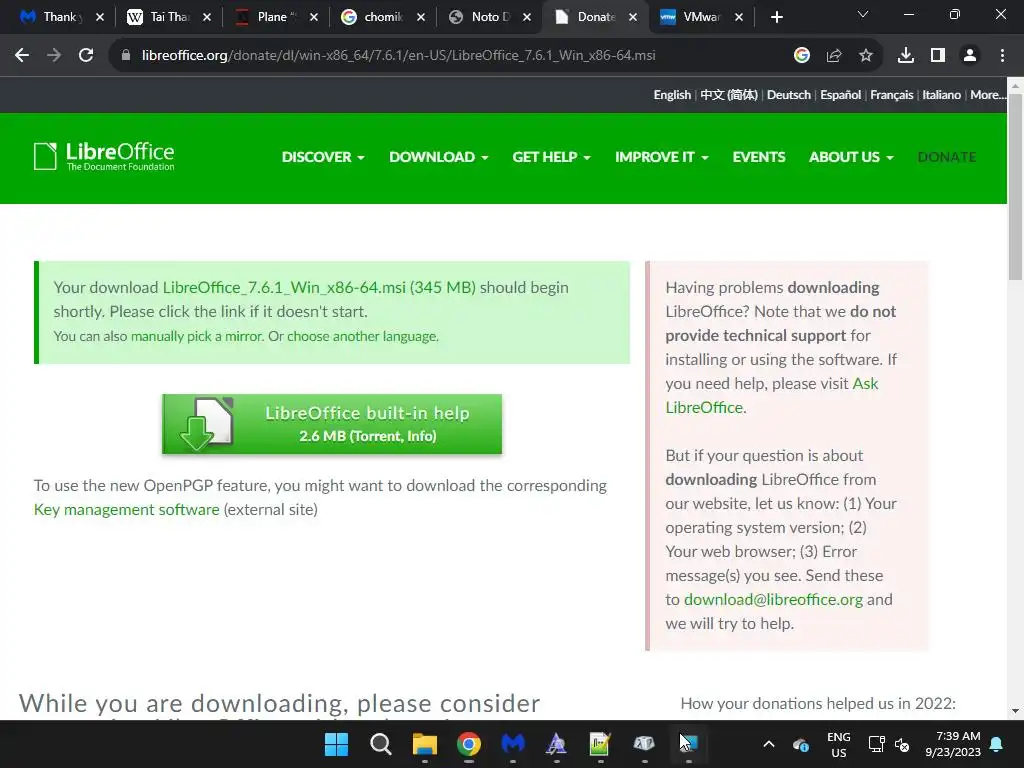Open the tab search chevron
The image size is (1024, 768).
[x=863, y=14]
